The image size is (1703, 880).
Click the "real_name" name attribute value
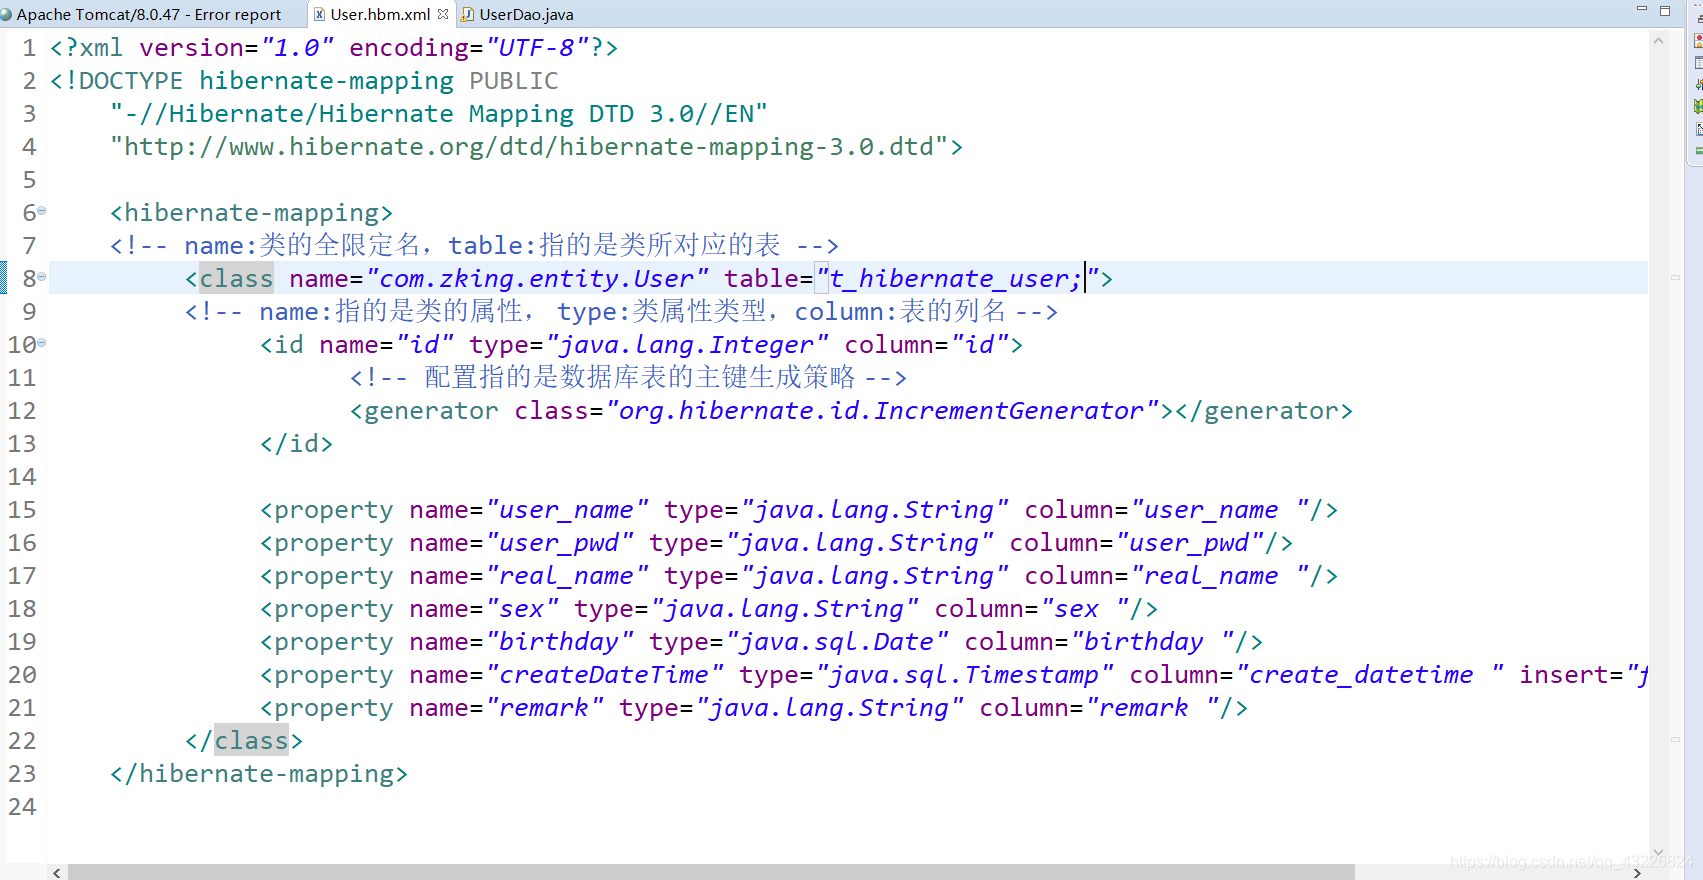coord(567,575)
